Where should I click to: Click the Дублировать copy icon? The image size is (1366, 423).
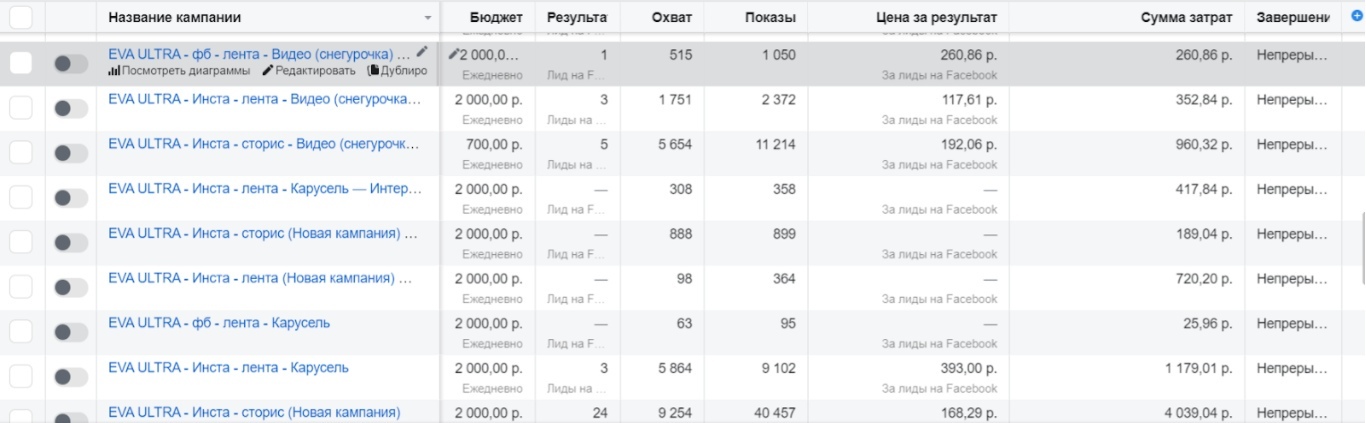click(x=373, y=71)
